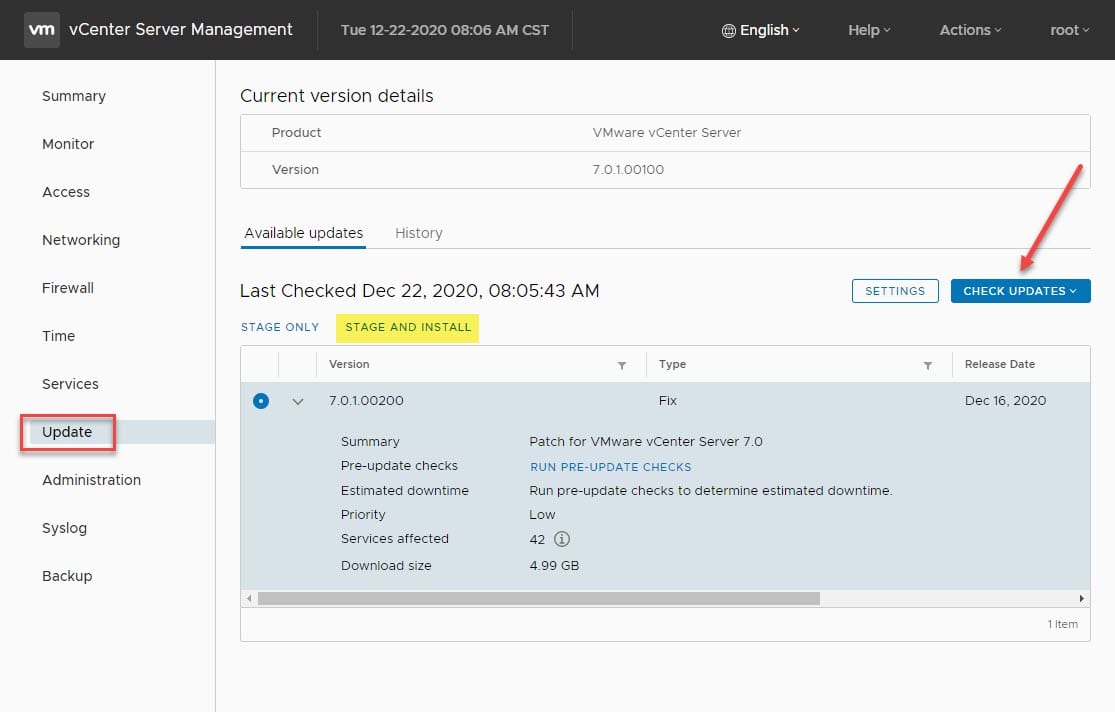
Task: Open the English language dropdown
Action: coord(760,30)
